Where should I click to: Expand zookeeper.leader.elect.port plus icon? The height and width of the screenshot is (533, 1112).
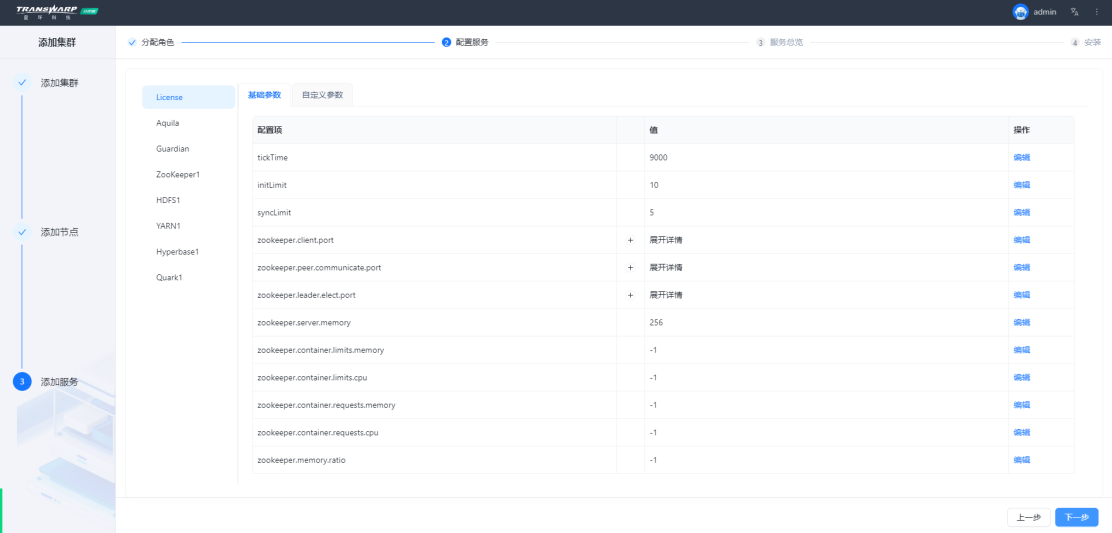[630, 295]
